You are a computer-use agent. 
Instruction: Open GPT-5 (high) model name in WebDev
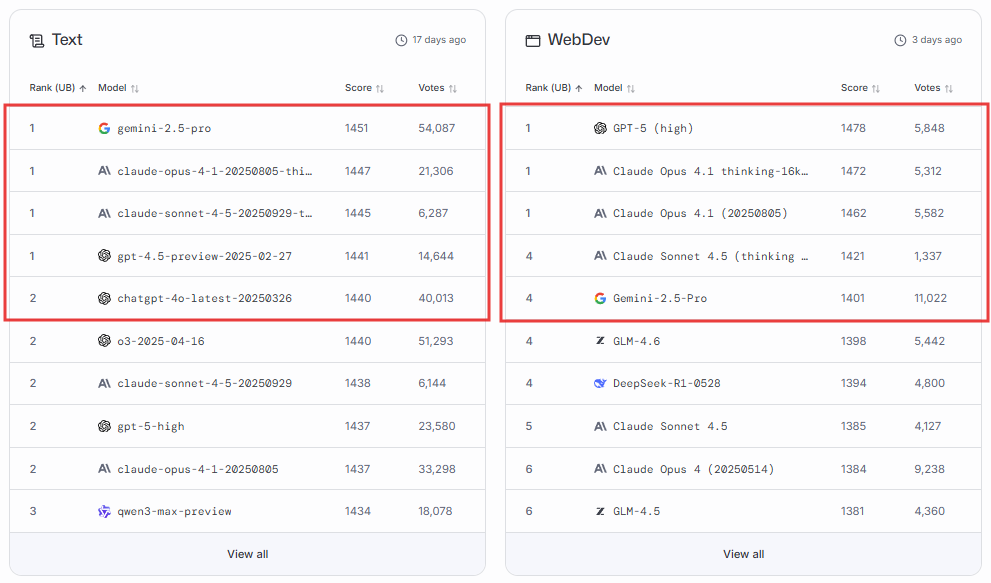click(x=653, y=128)
